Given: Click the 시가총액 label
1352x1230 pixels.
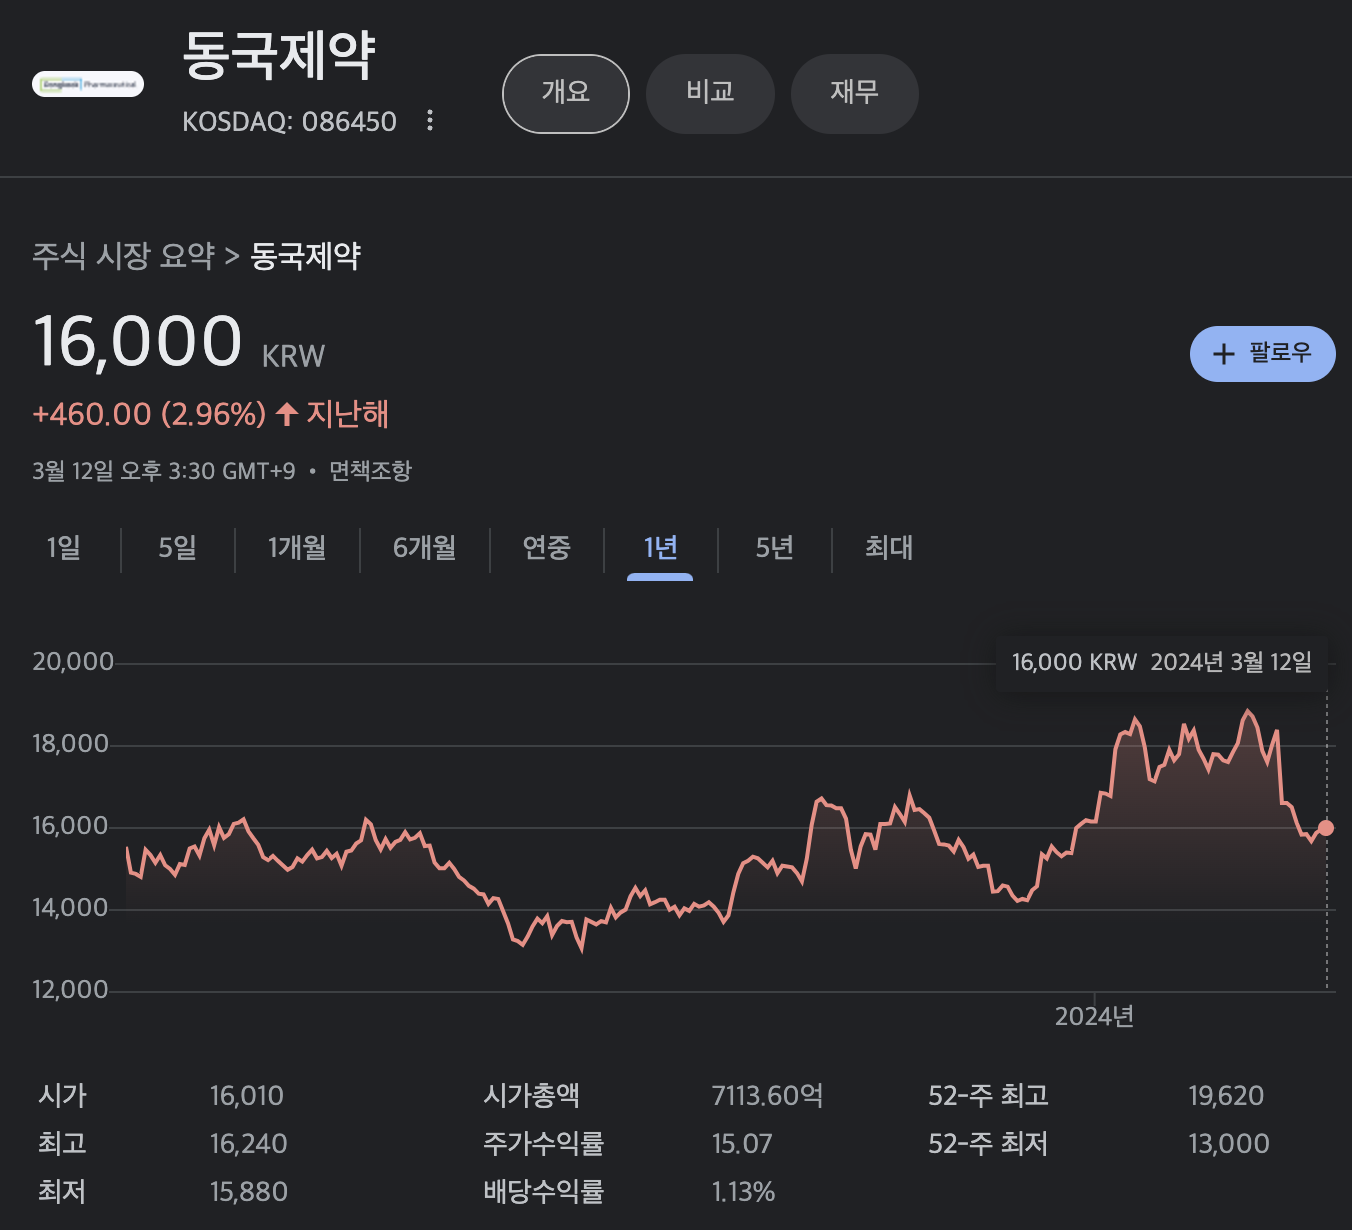Looking at the screenshot, I should (531, 1096).
